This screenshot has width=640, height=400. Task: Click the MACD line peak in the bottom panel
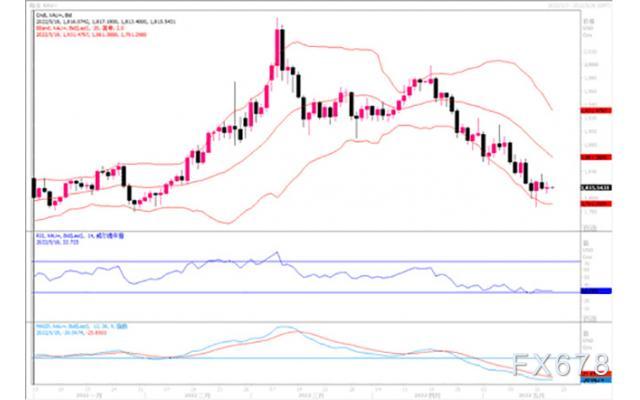click(x=284, y=327)
